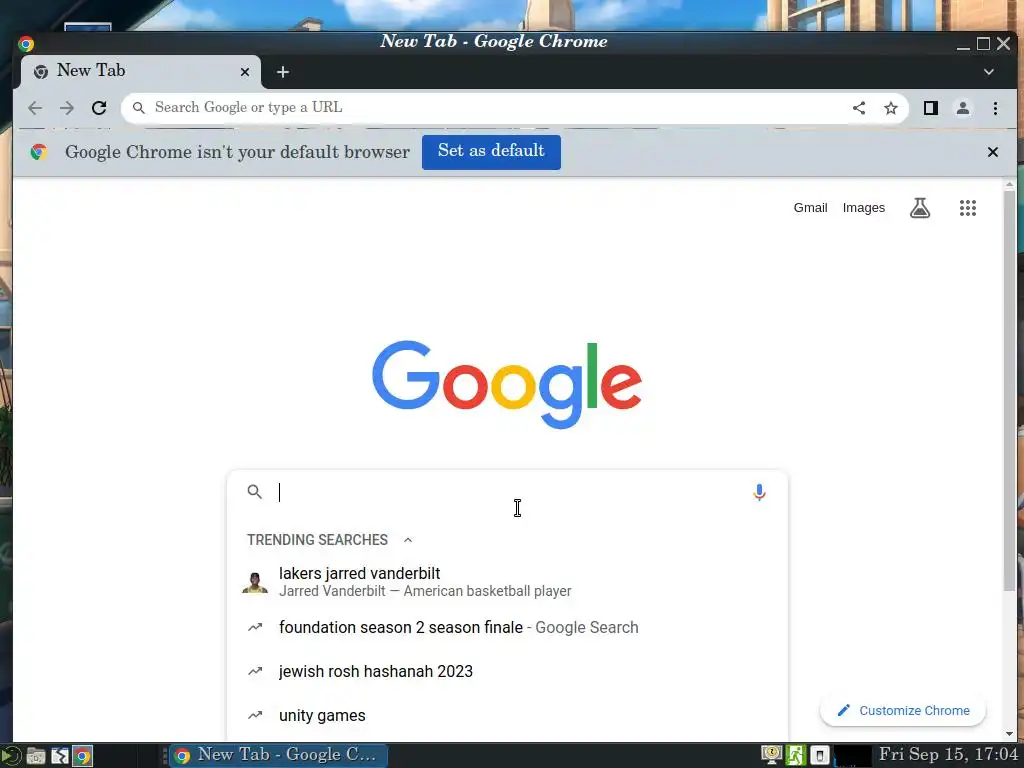1024x768 pixels.
Task: Focus the Google search input field
Action: (x=509, y=492)
